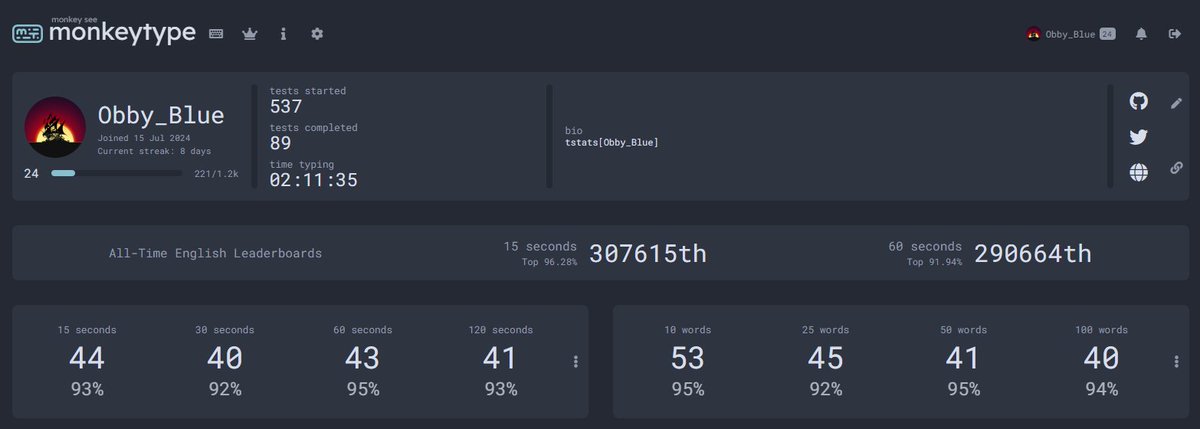Viewport: 1200px width, 429px height.
Task: Click the 30 seconds personal best 40
Action: 225,358
